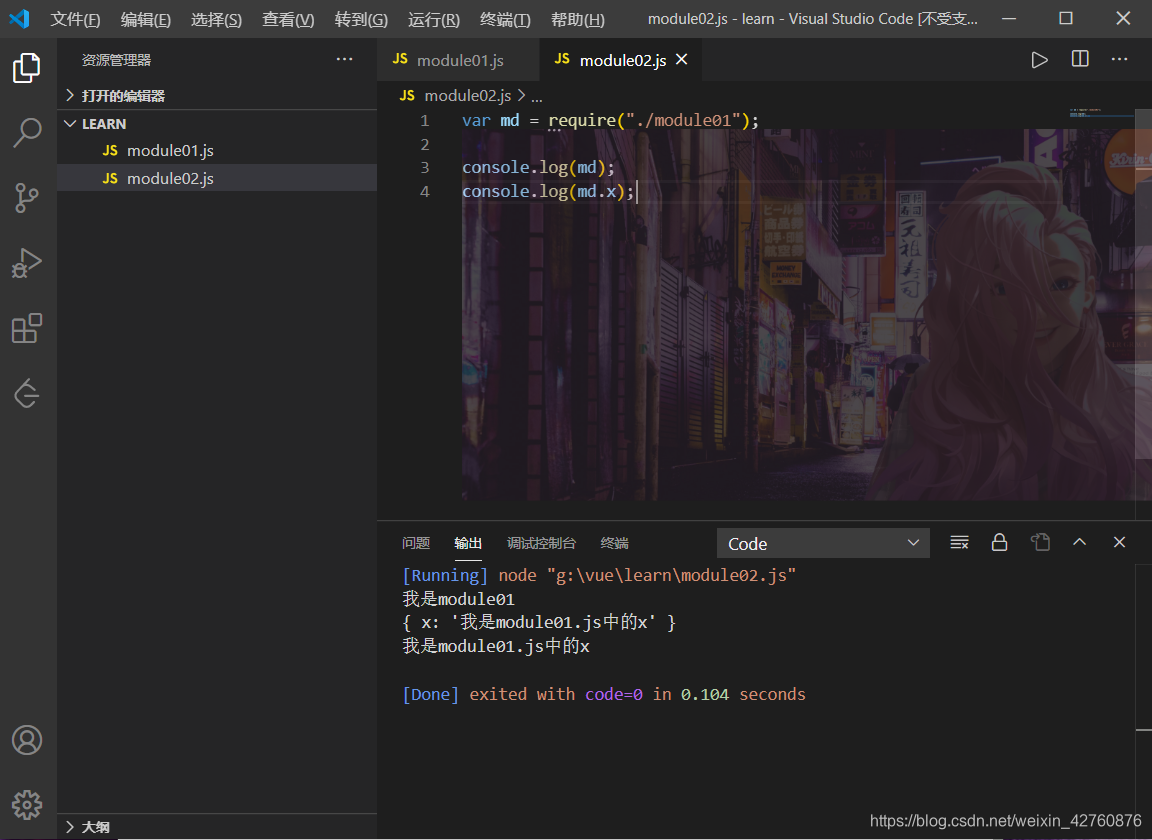1152x840 pixels.
Task: Switch to the module01.js editor tab
Action: pos(458,60)
